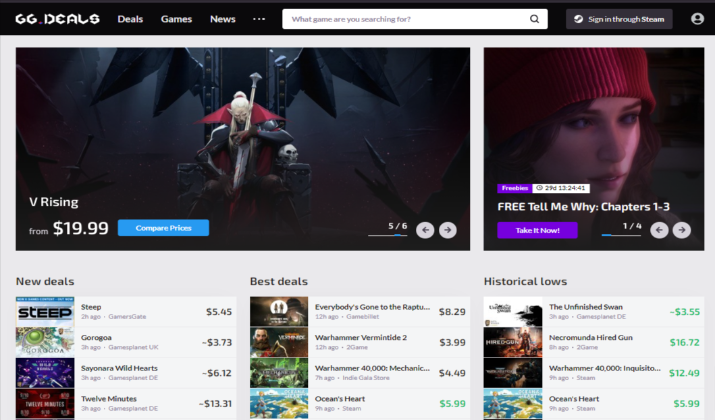Click the magnifier search icon

534,19
